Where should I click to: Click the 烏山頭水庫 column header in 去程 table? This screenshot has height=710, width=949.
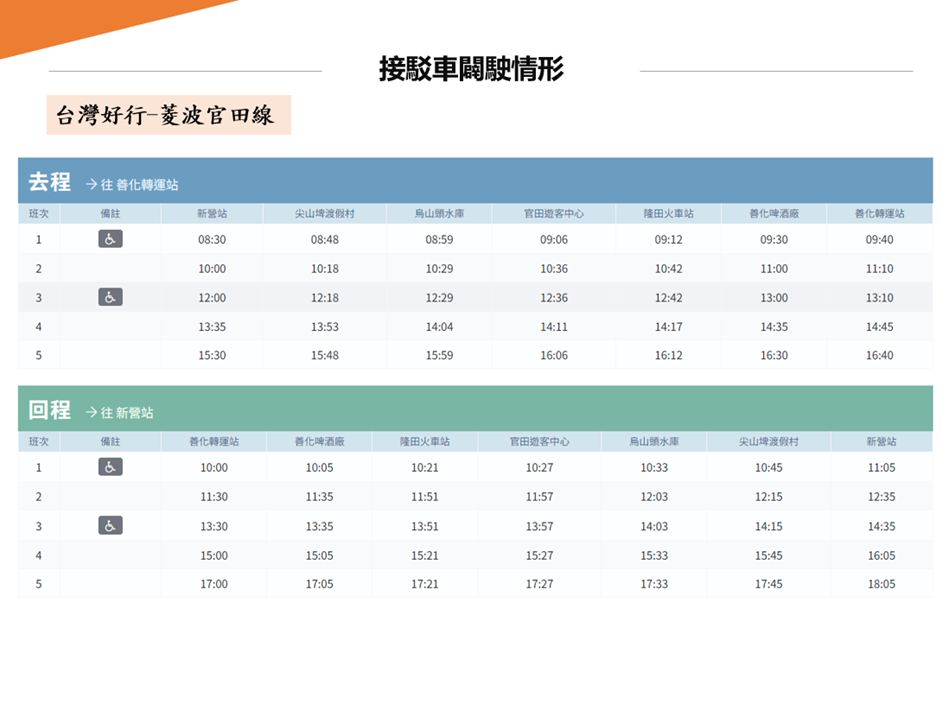(x=439, y=214)
